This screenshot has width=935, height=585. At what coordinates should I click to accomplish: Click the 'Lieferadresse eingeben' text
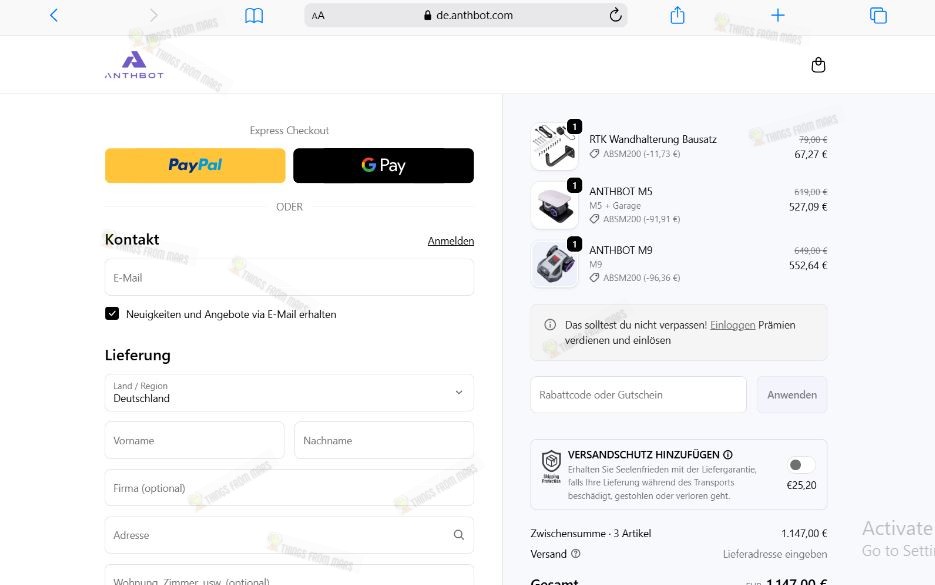tap(775, 555)
